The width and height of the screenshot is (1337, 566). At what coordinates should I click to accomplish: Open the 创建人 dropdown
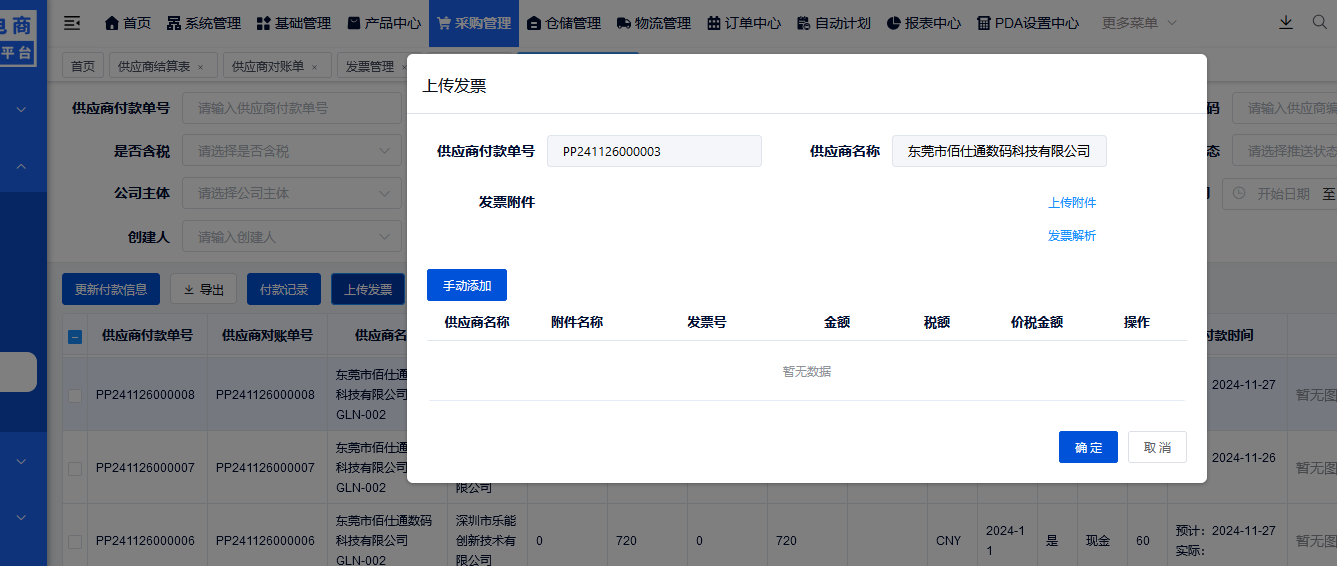(x=292, y=237)
